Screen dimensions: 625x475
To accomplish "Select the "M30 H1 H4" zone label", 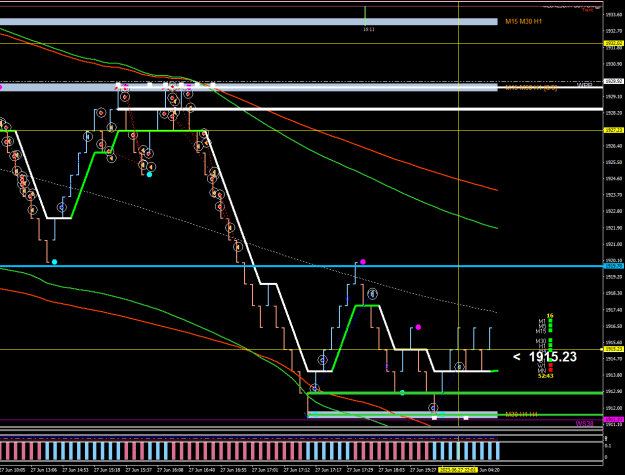I will [x=521, y=414].
